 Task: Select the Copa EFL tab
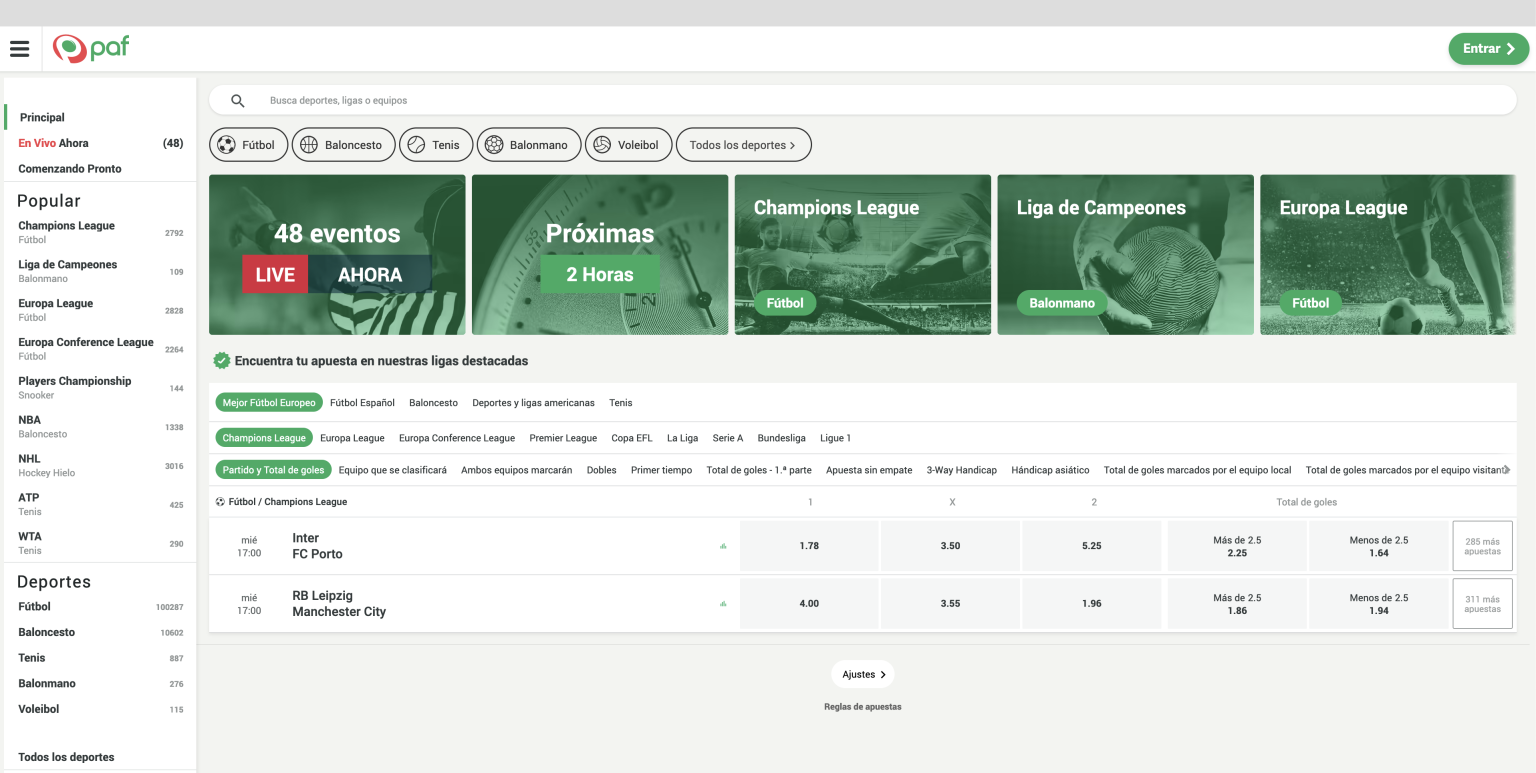pos(632,438)
